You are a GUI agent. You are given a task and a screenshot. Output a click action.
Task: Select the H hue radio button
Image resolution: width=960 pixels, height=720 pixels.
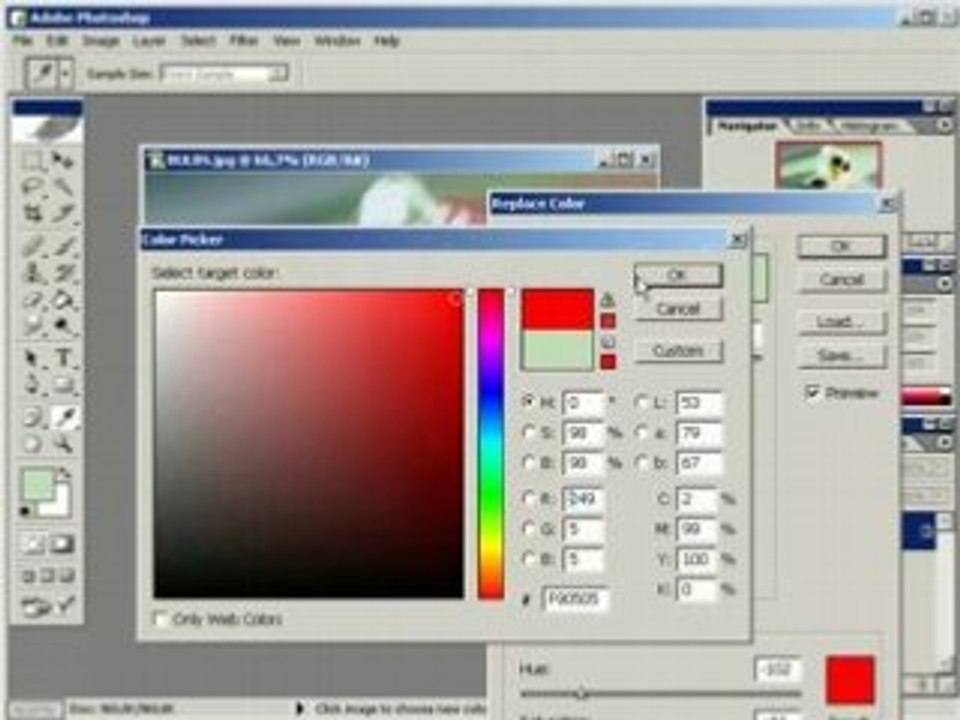click(x=528, y=402)
